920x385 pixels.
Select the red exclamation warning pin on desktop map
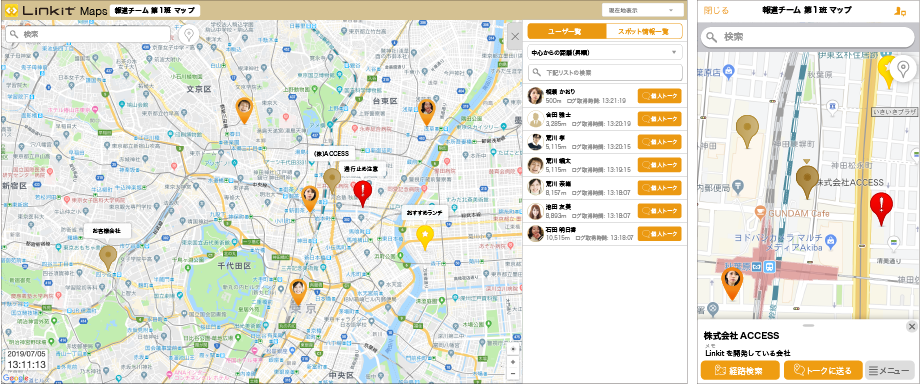363,193
